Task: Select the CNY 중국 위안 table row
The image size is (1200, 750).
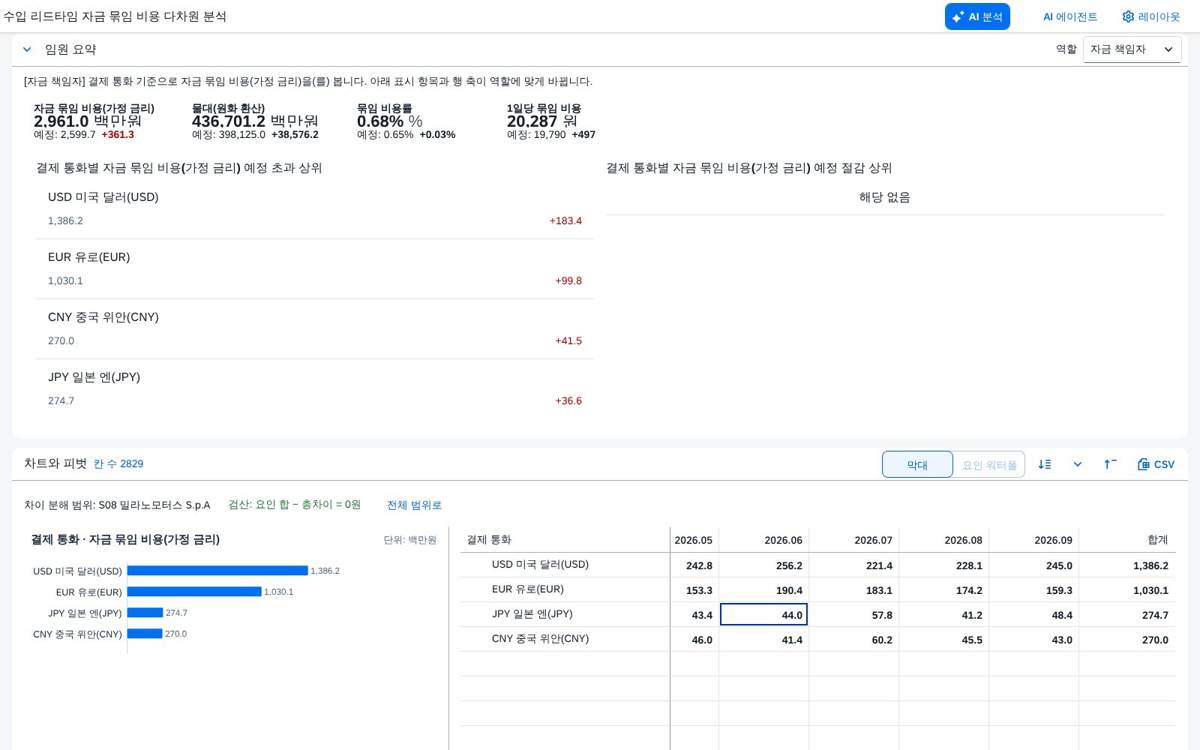Action: (x=818, y=640)
